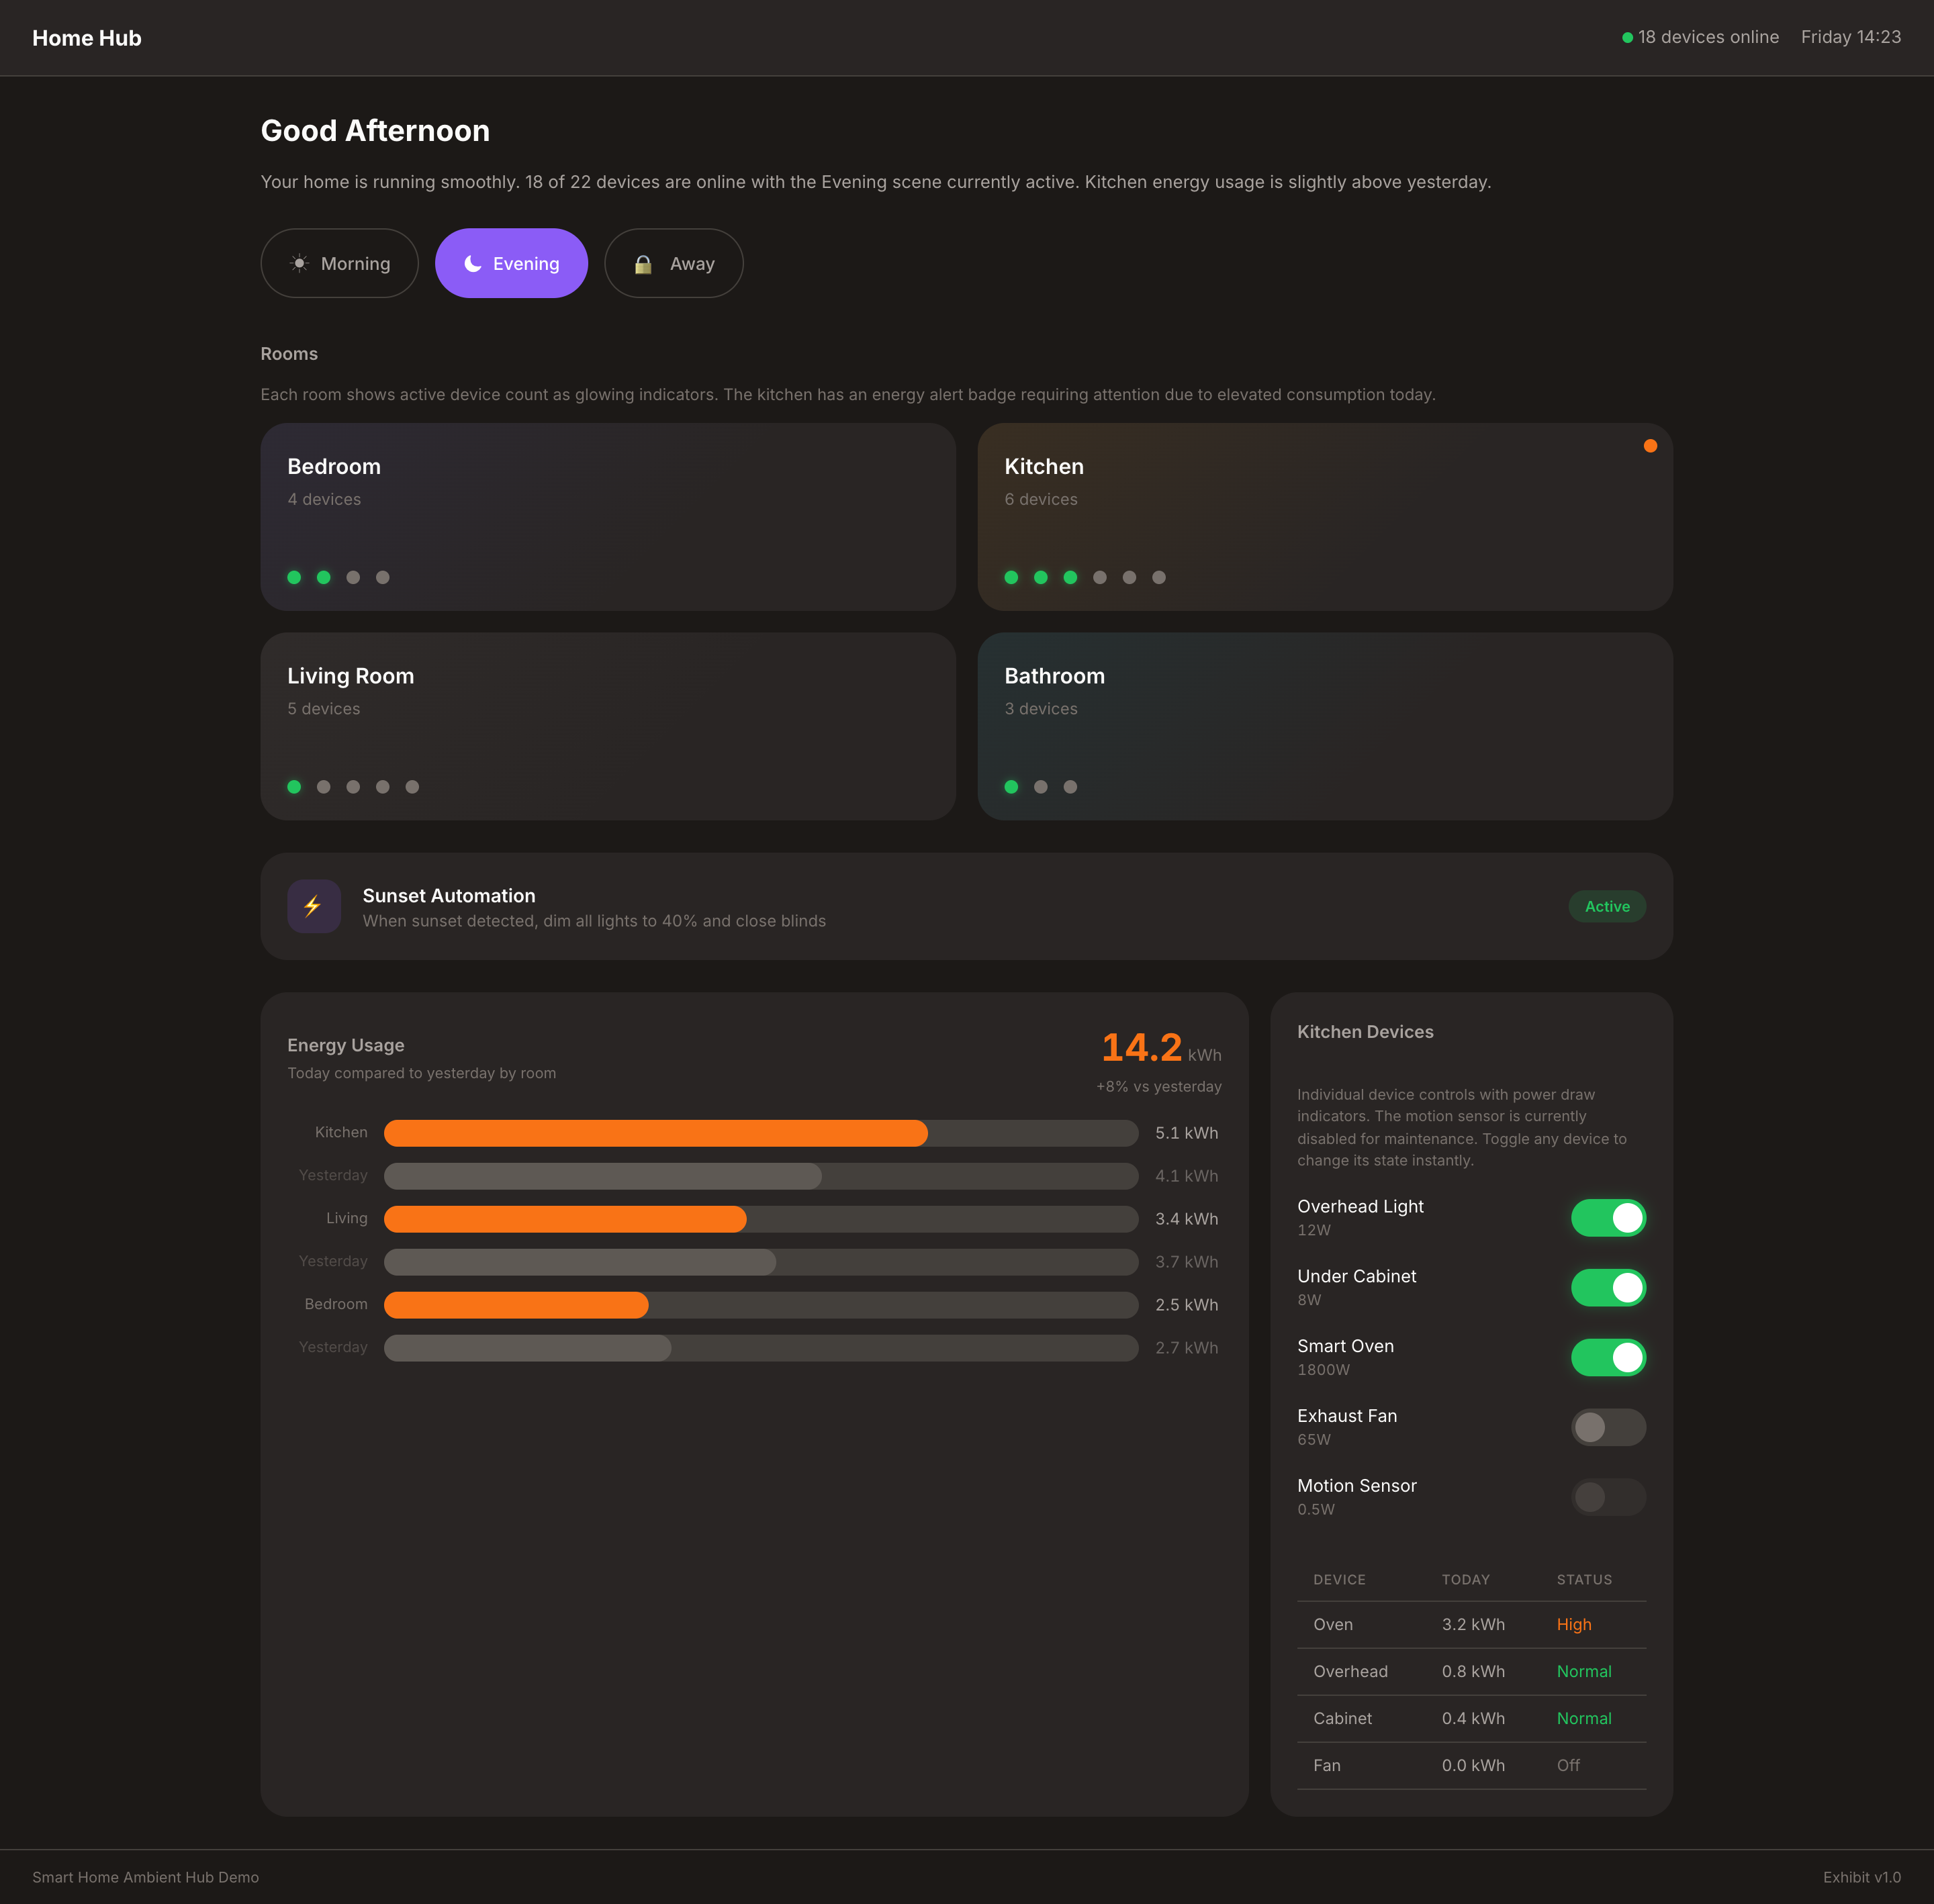Click the lightning bolt automation icon

pos(313,906)
